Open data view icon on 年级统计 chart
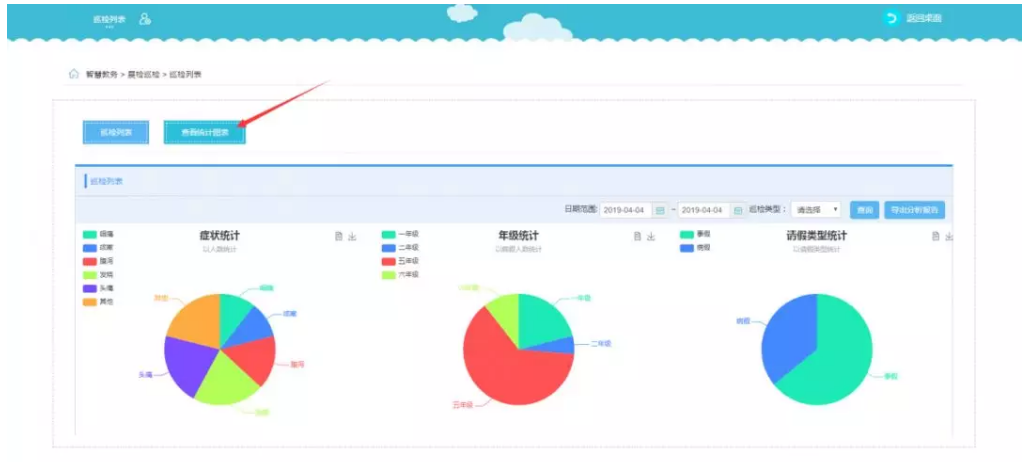This screenshot has width=1027, height=462. [x=636, y=237]
